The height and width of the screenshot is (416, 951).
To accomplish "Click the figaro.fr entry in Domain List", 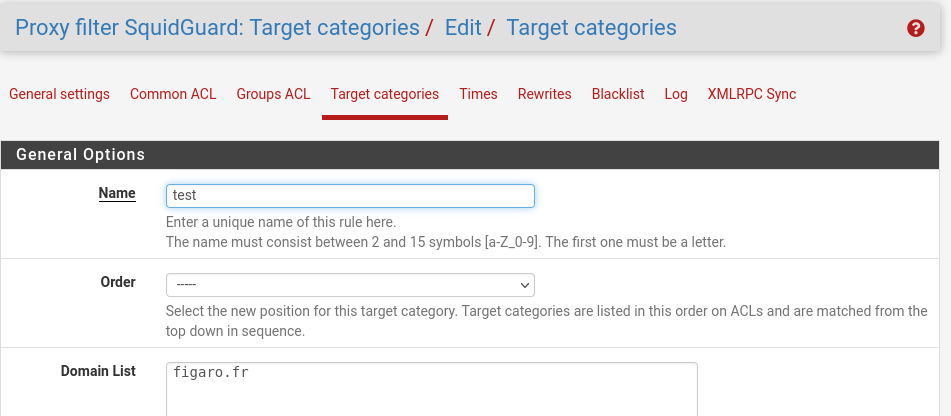I will coord(210,372).
